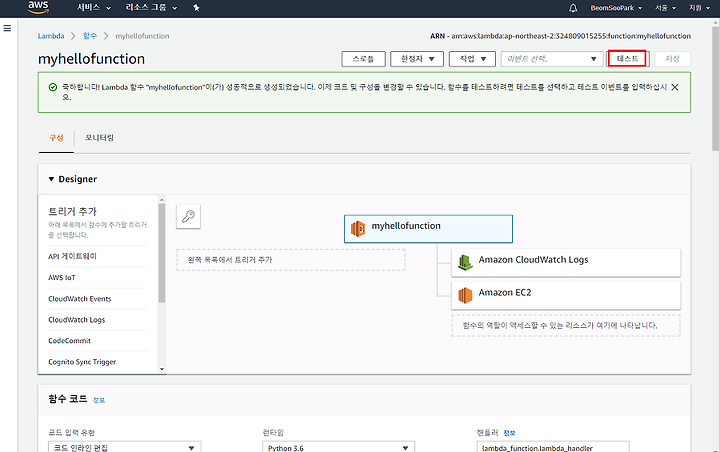Go to 함수 breadcrumb link
720x452 pixels.
coord(90,36)
